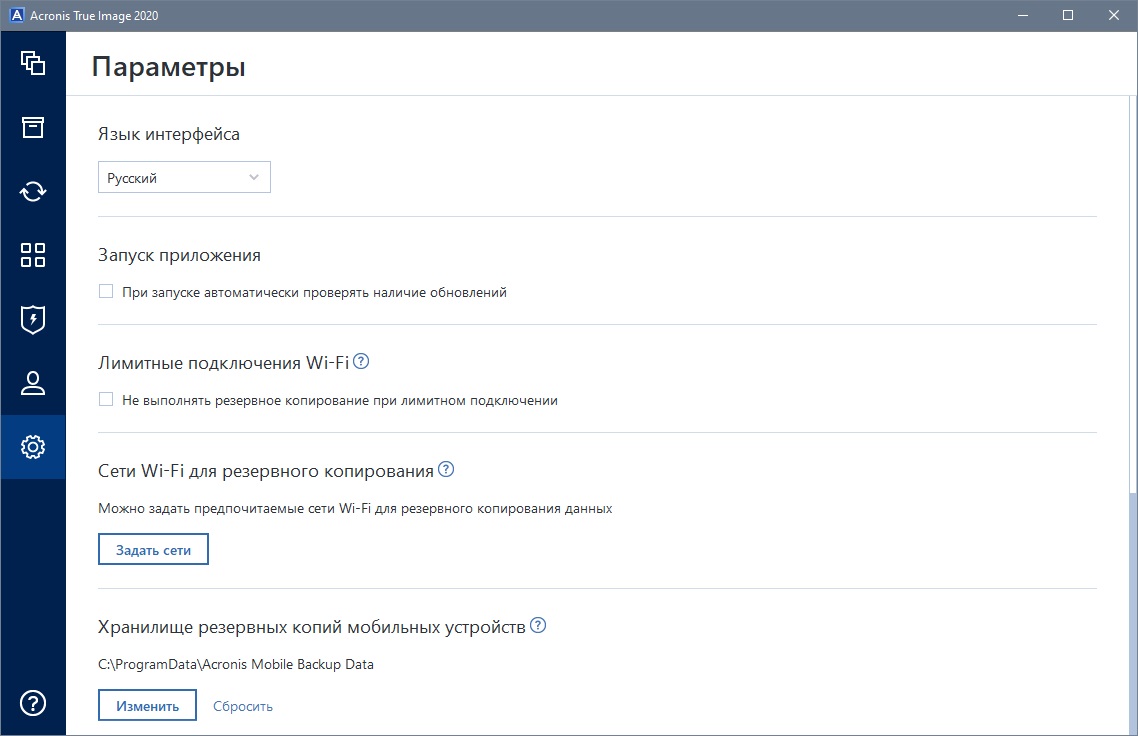Click the Сбросить link
This screenshot has height=736, width=1138.
243,706
